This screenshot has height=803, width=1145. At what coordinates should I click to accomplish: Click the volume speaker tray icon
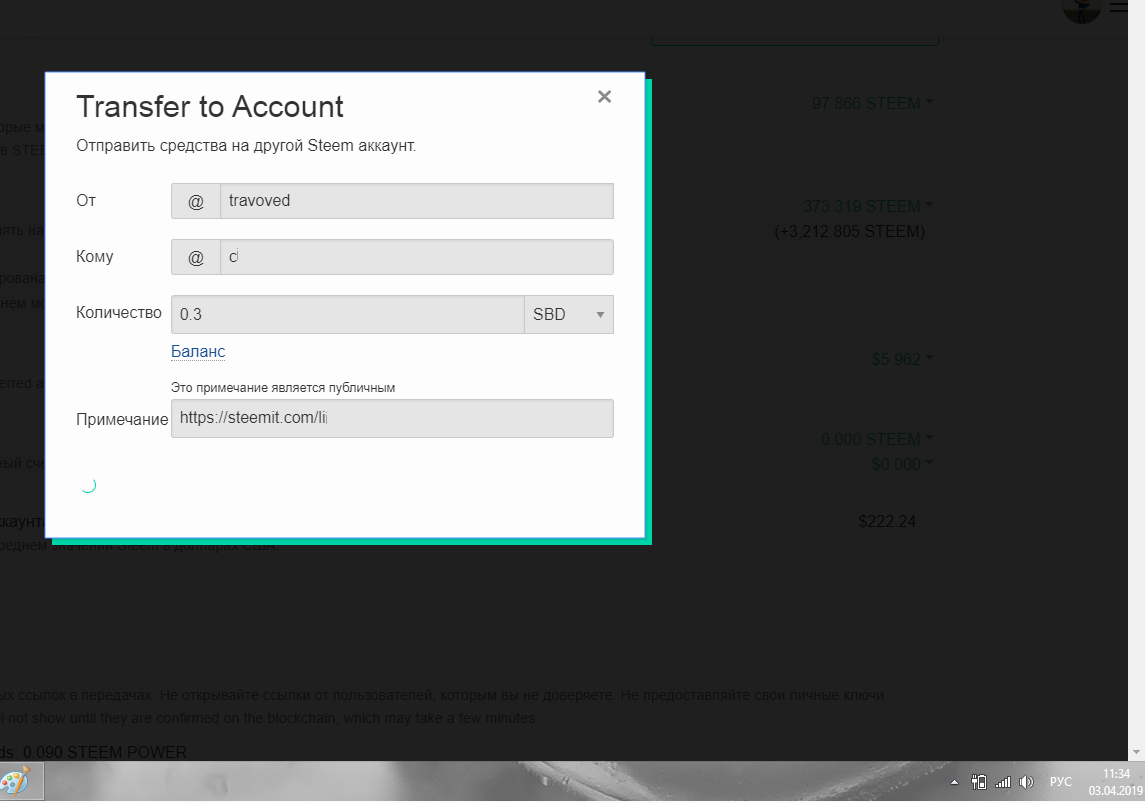click(x=1026, y=782)
